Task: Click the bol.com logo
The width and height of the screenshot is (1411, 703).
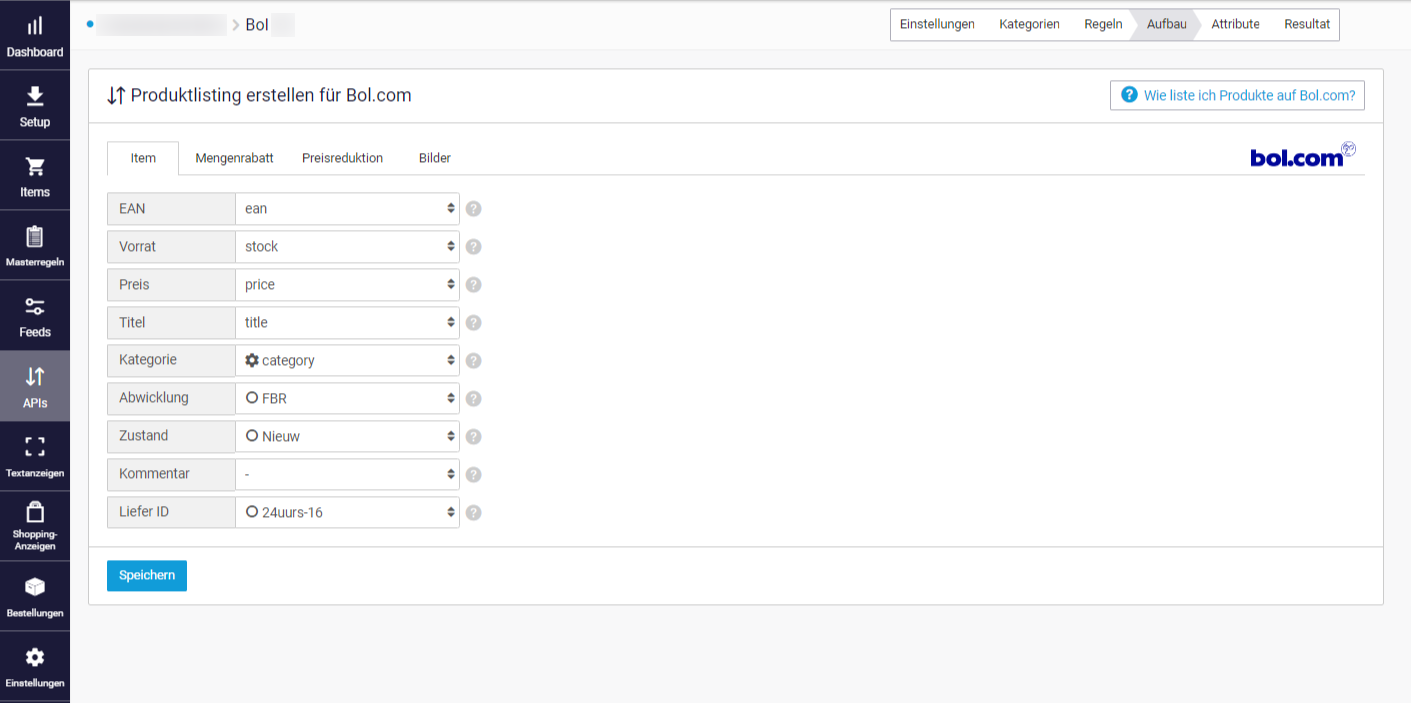Action: [x=1303, y=155]
